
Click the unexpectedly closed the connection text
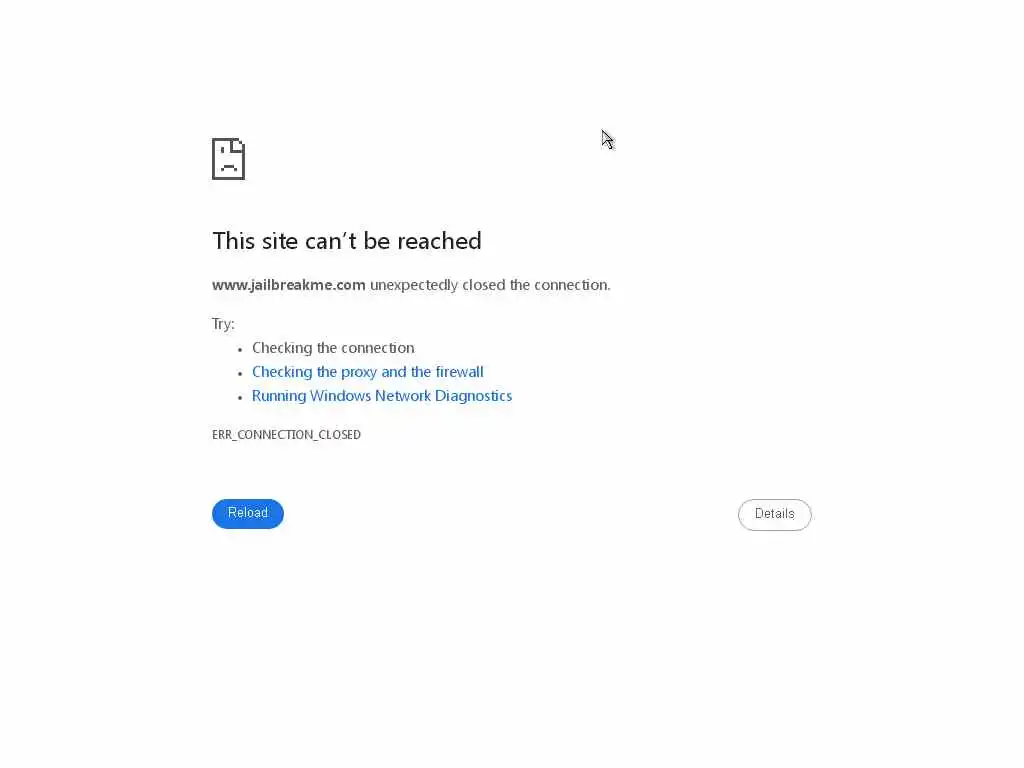[x=490, y=285]
